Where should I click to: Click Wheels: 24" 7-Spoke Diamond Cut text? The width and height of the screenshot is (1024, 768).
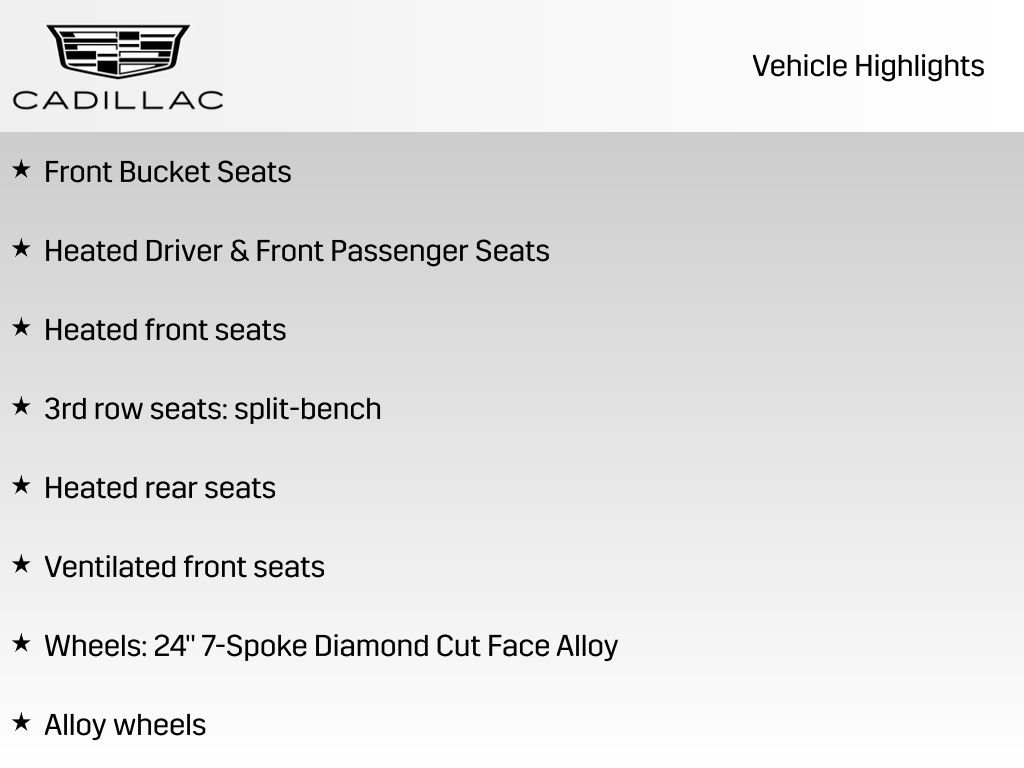click(331, 646)
